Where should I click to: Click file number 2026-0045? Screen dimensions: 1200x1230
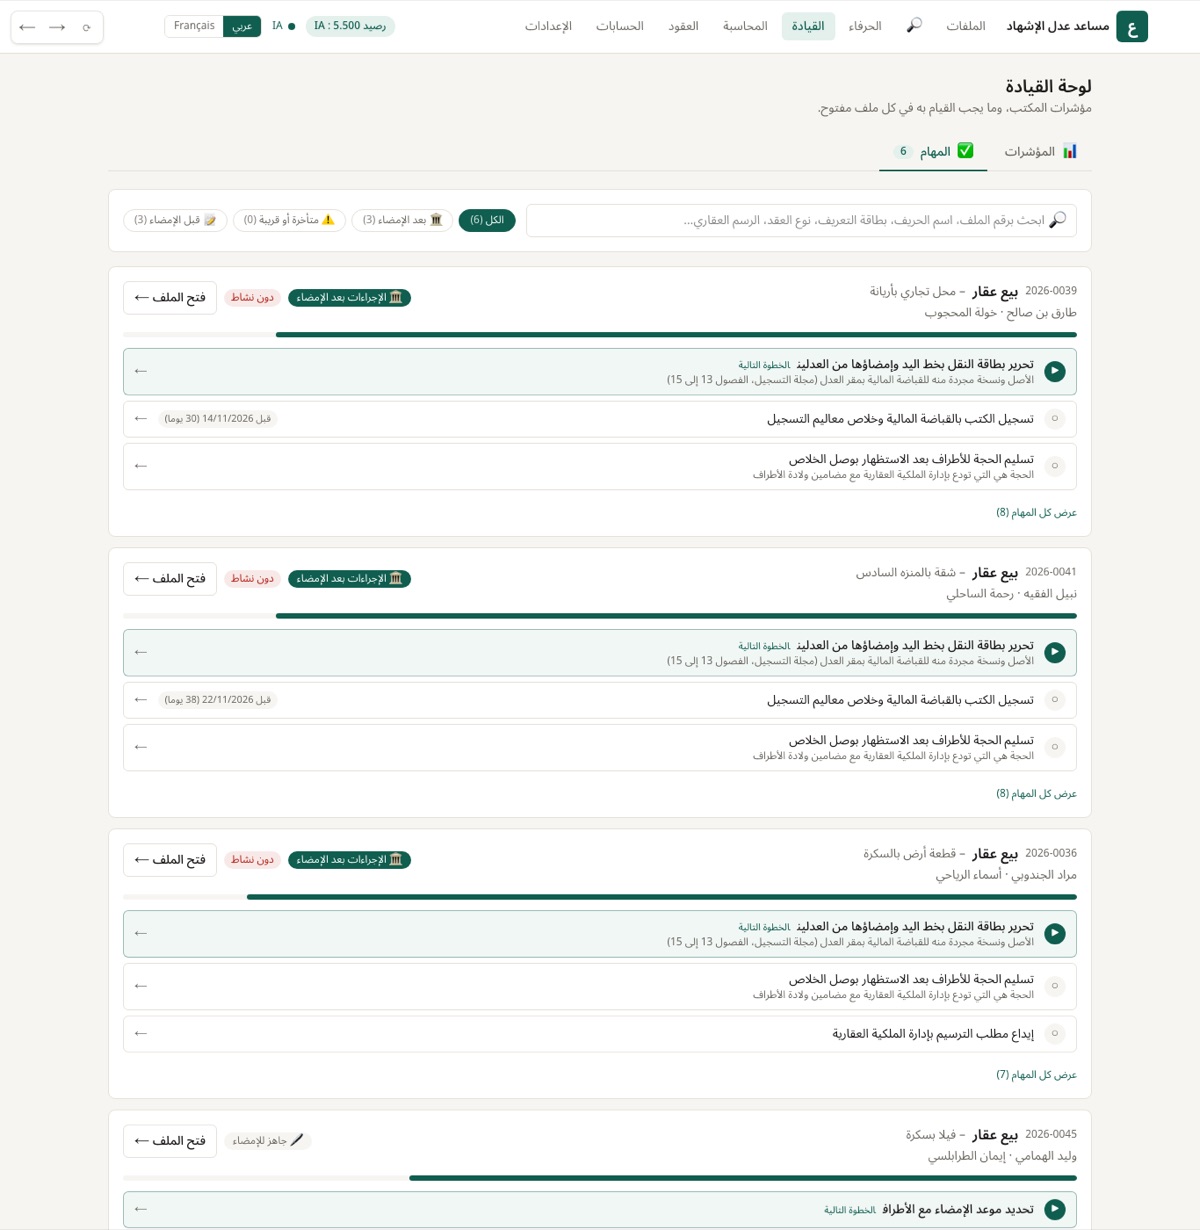(x=1051, y=1135)
